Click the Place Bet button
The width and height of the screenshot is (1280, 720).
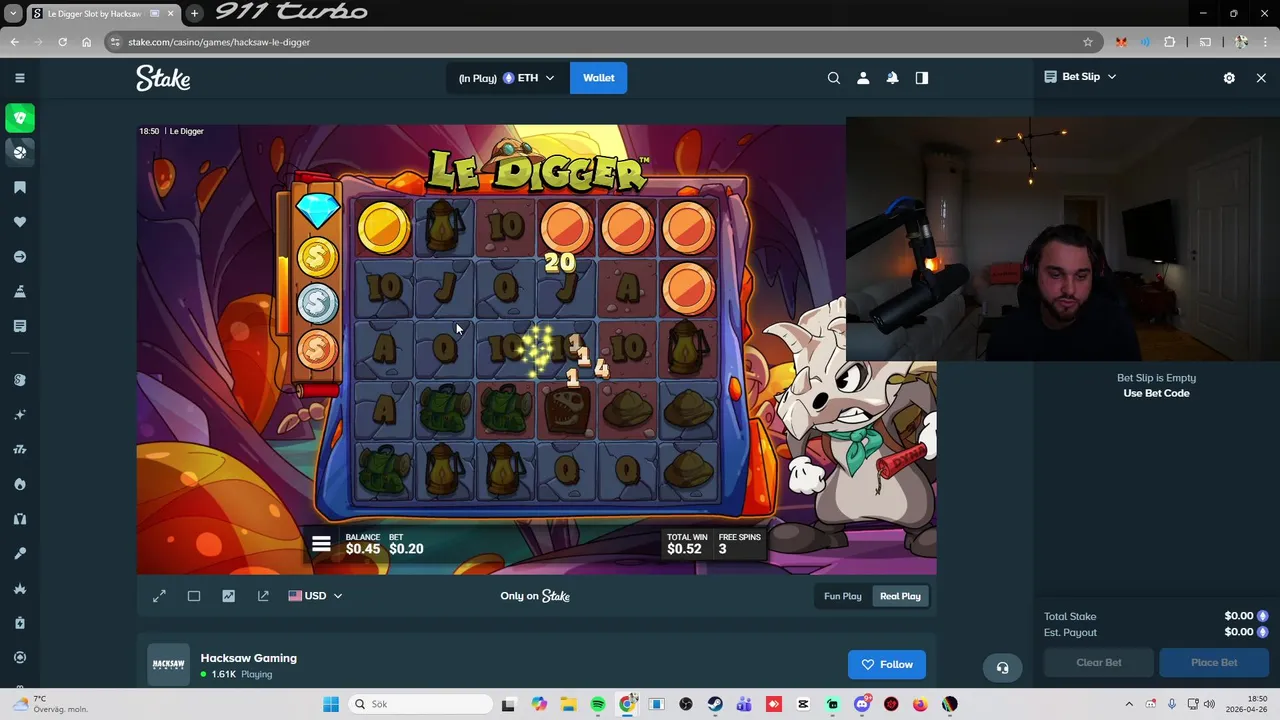1214,662
